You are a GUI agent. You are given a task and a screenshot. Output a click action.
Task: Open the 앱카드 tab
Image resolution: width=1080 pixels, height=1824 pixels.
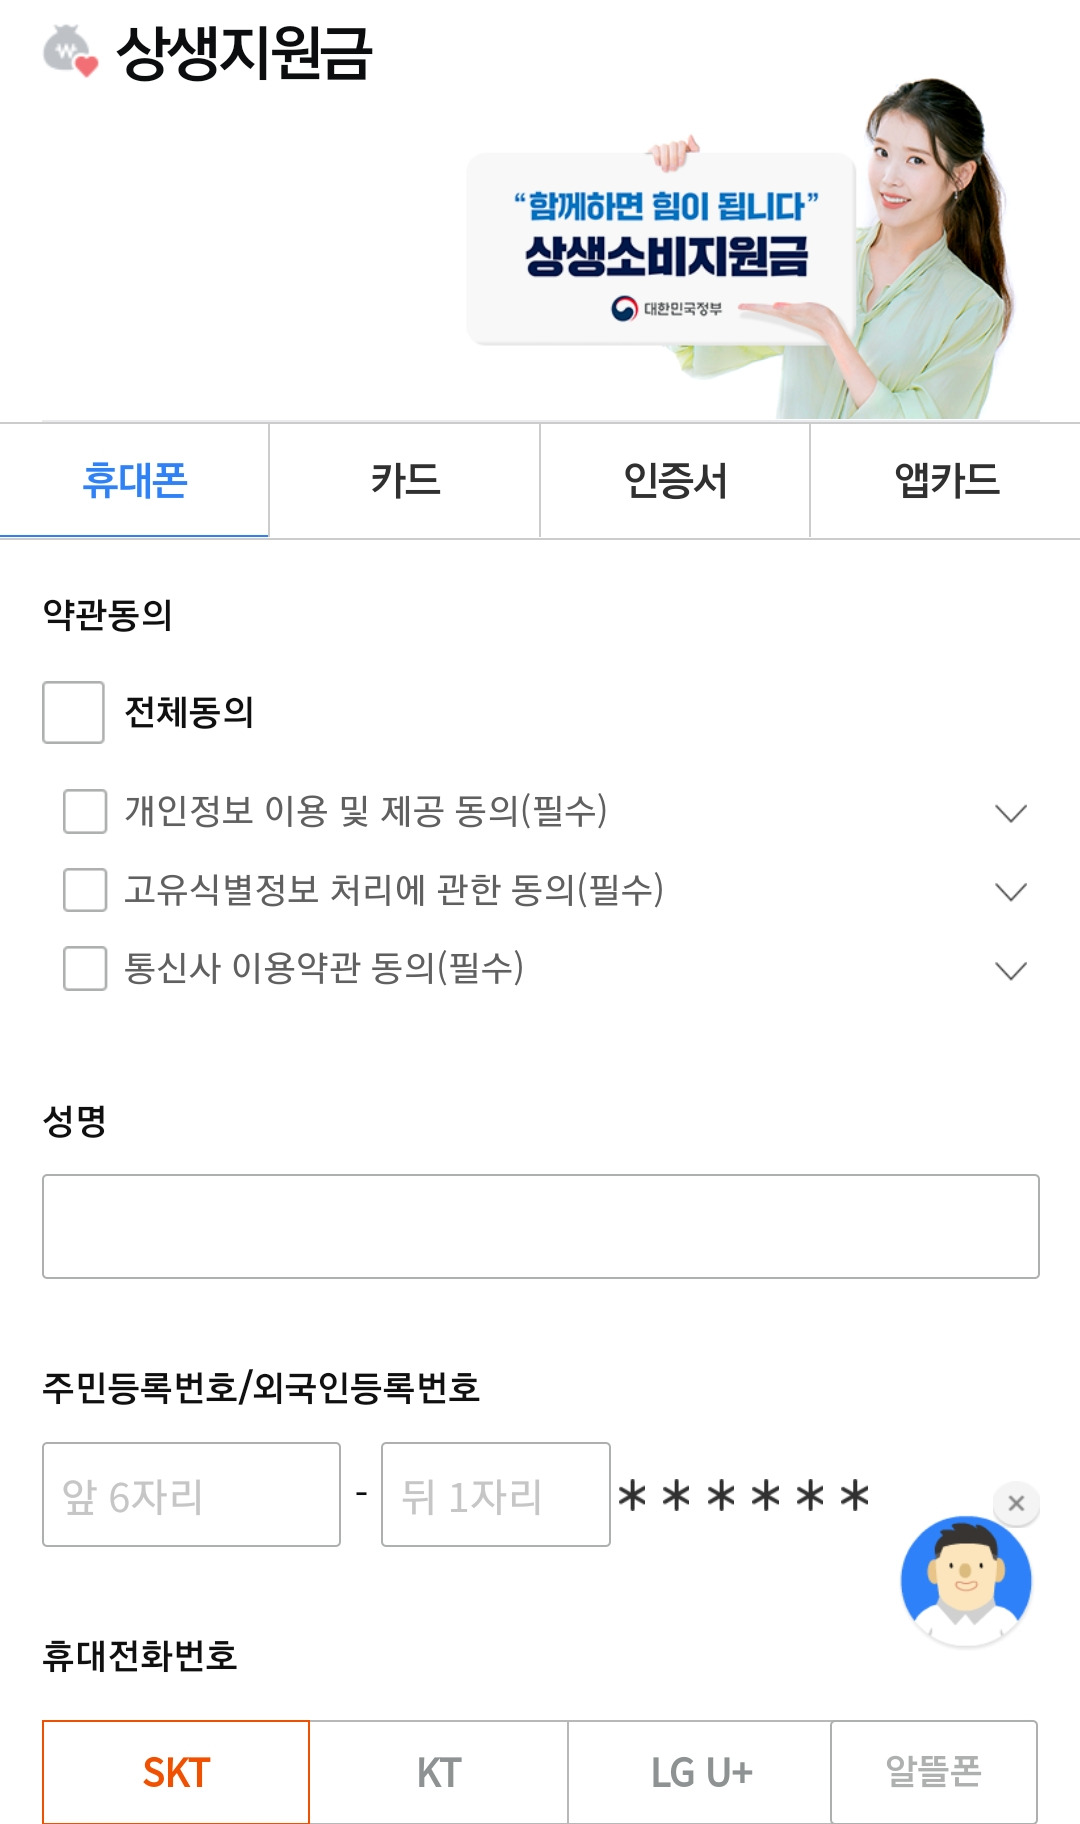(x=945, y=481)
